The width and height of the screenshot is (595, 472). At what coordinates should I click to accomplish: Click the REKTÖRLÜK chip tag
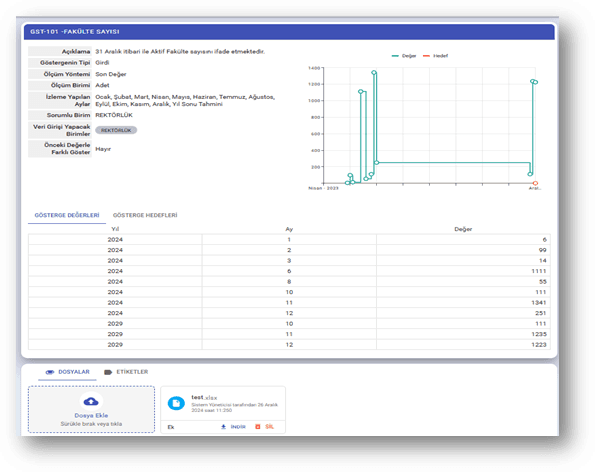pos(116,130)
